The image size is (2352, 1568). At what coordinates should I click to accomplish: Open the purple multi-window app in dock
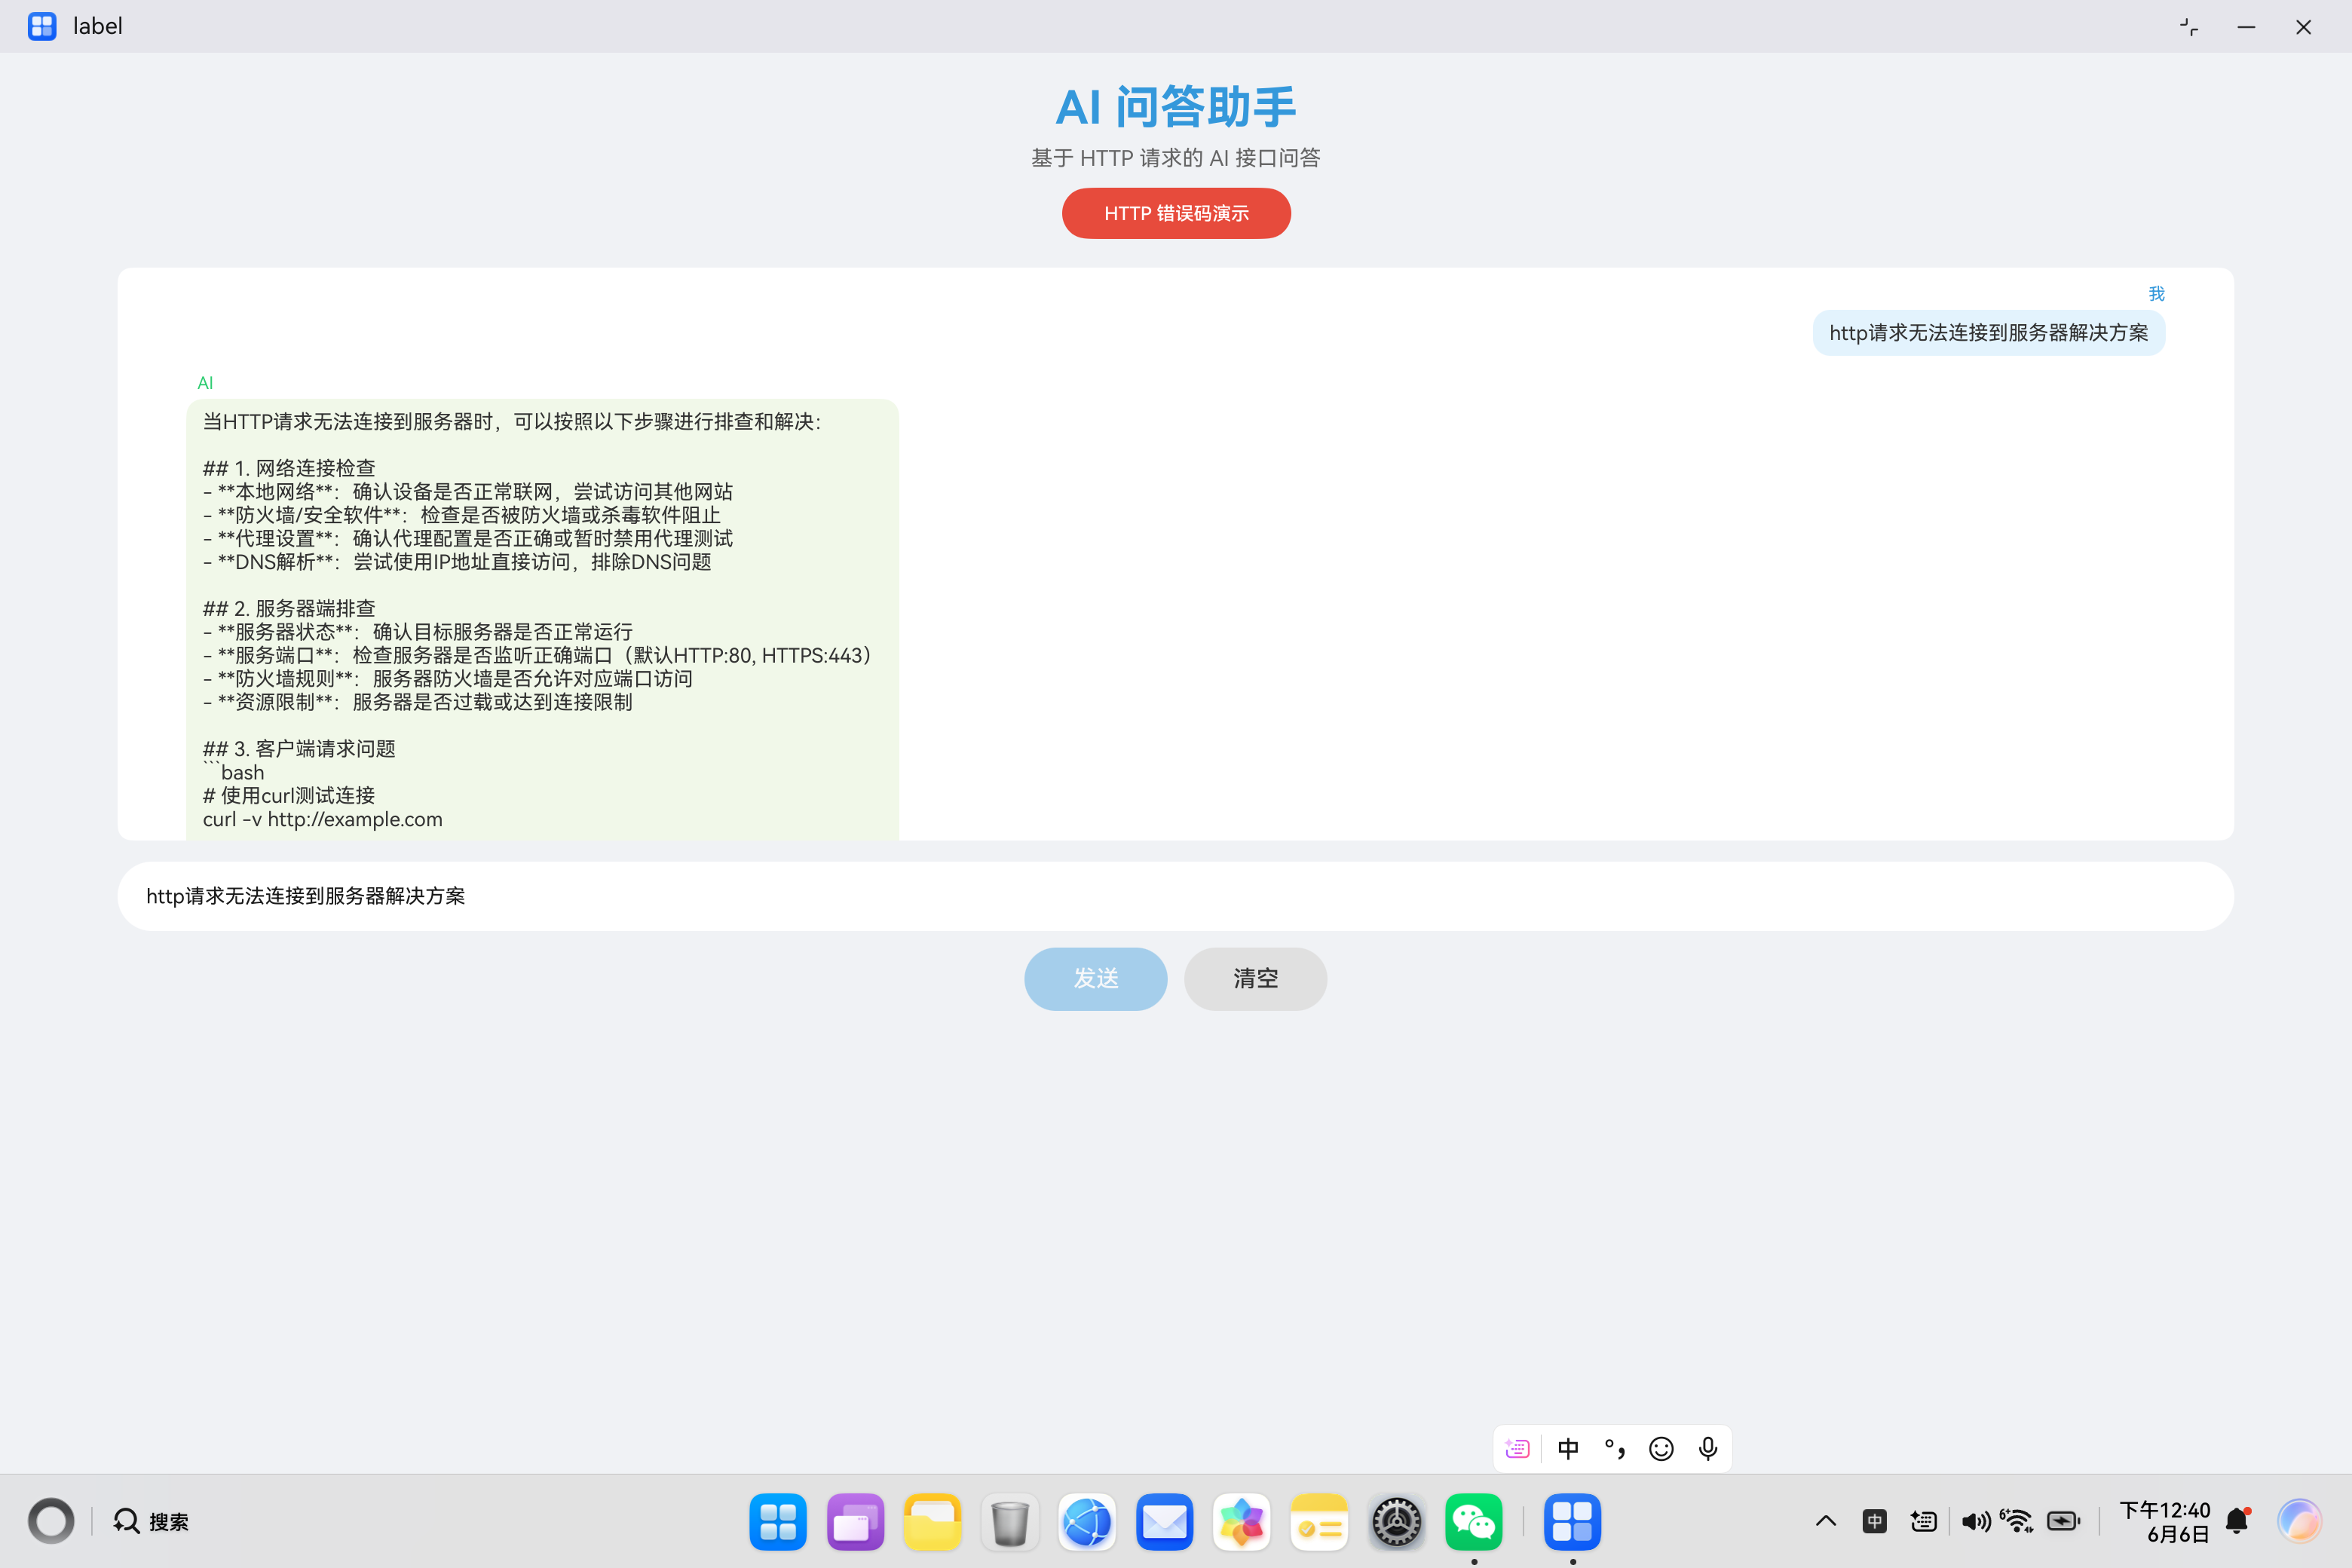pos(855,1521)
